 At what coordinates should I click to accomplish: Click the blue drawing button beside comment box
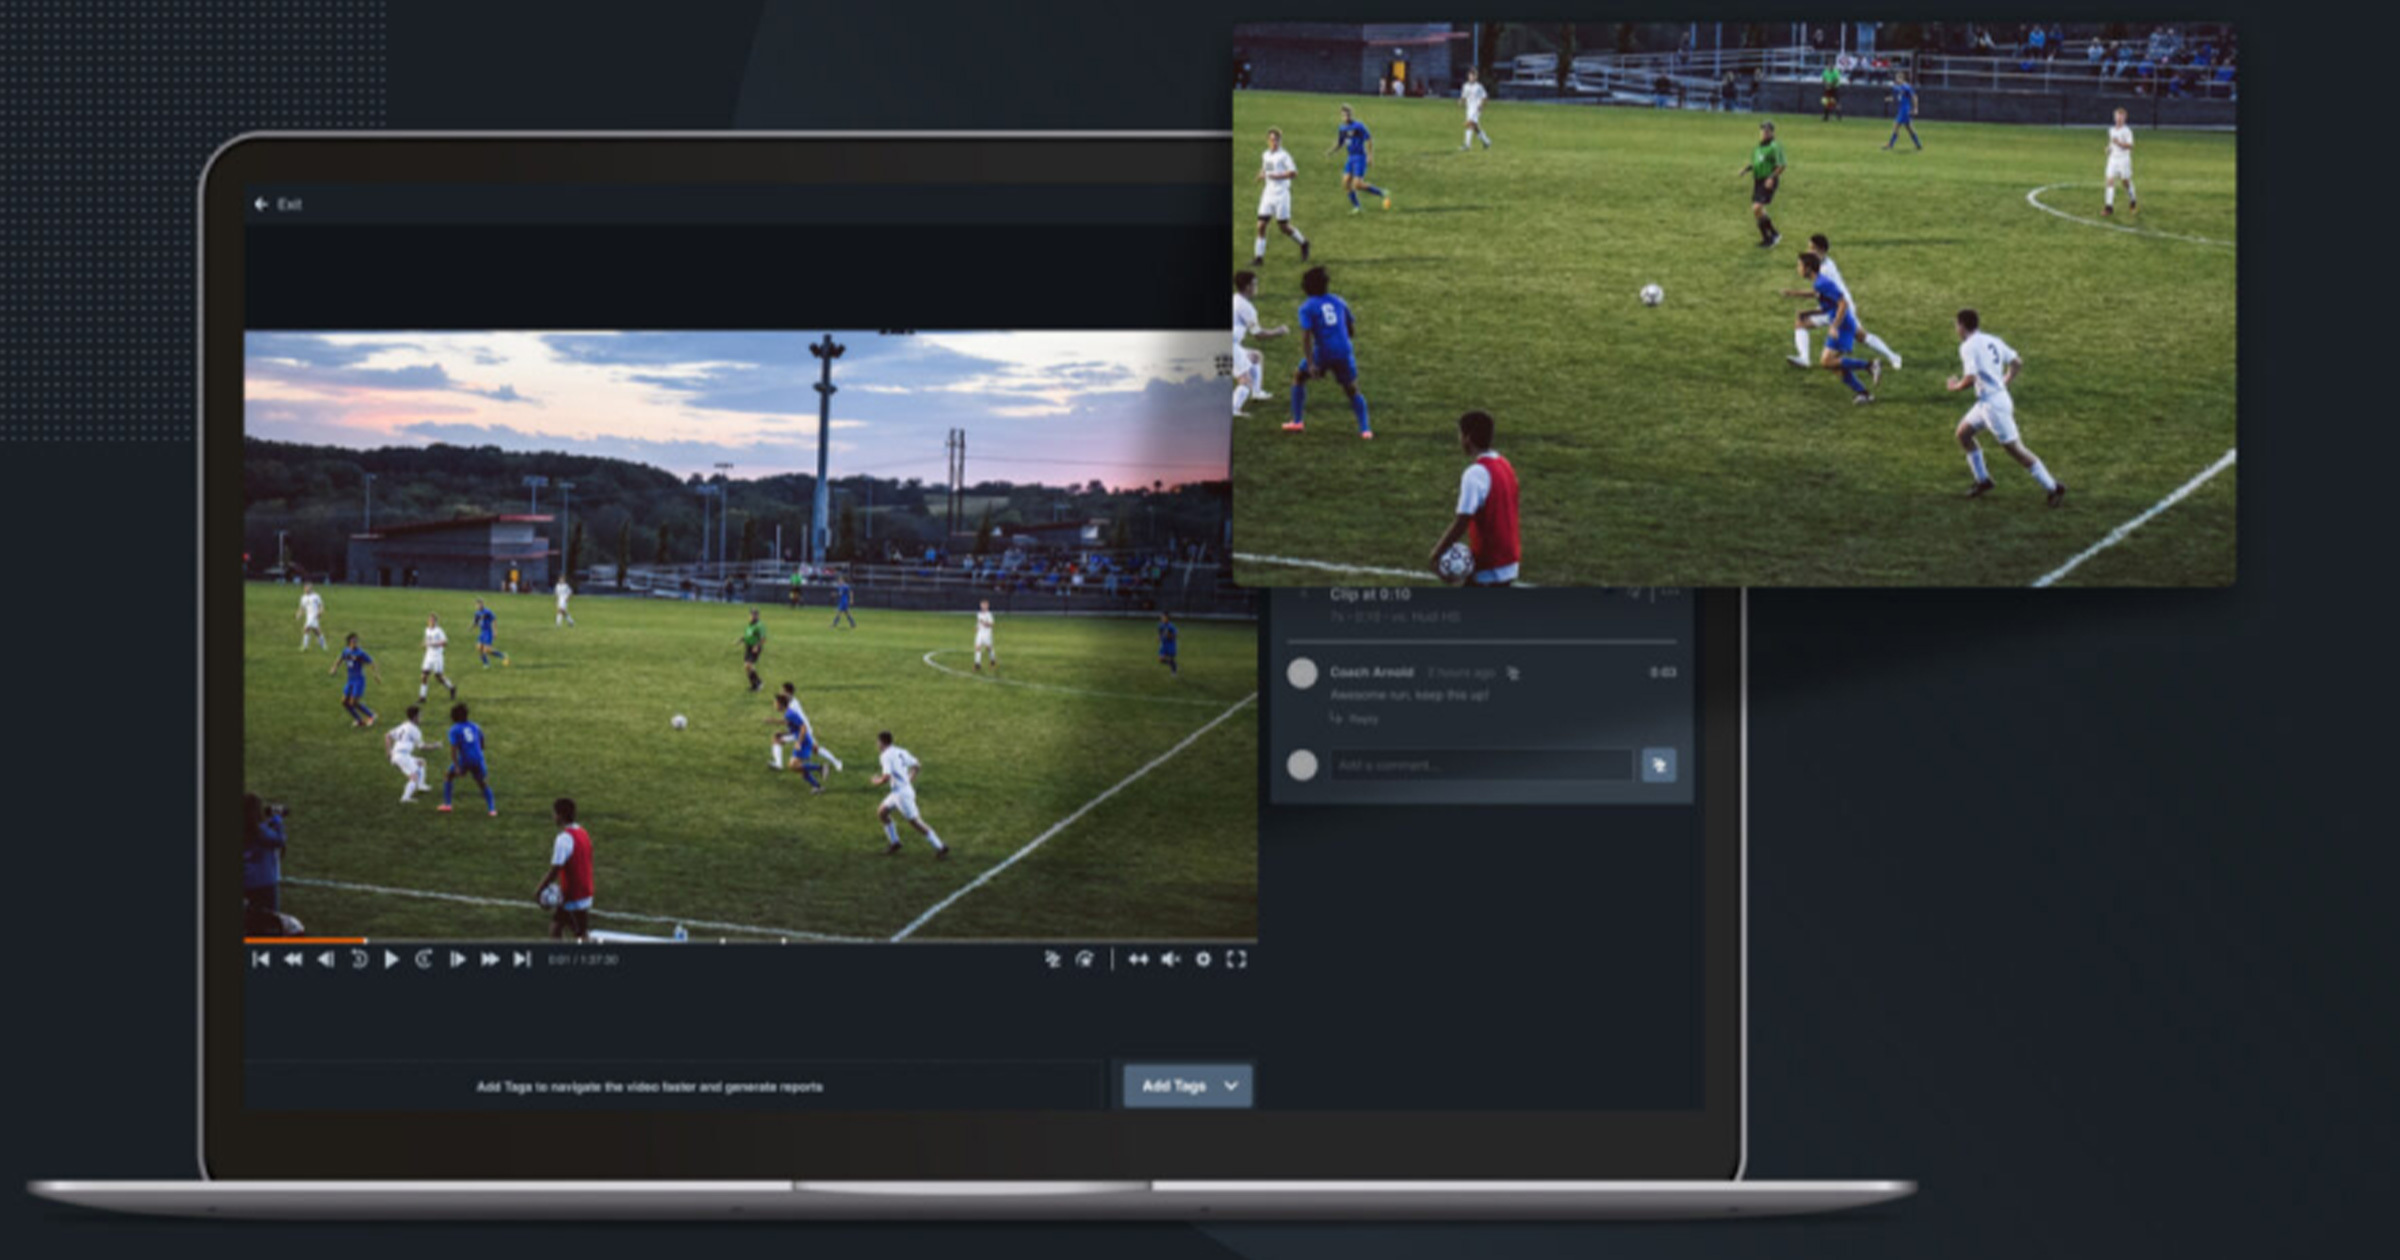1658,766
